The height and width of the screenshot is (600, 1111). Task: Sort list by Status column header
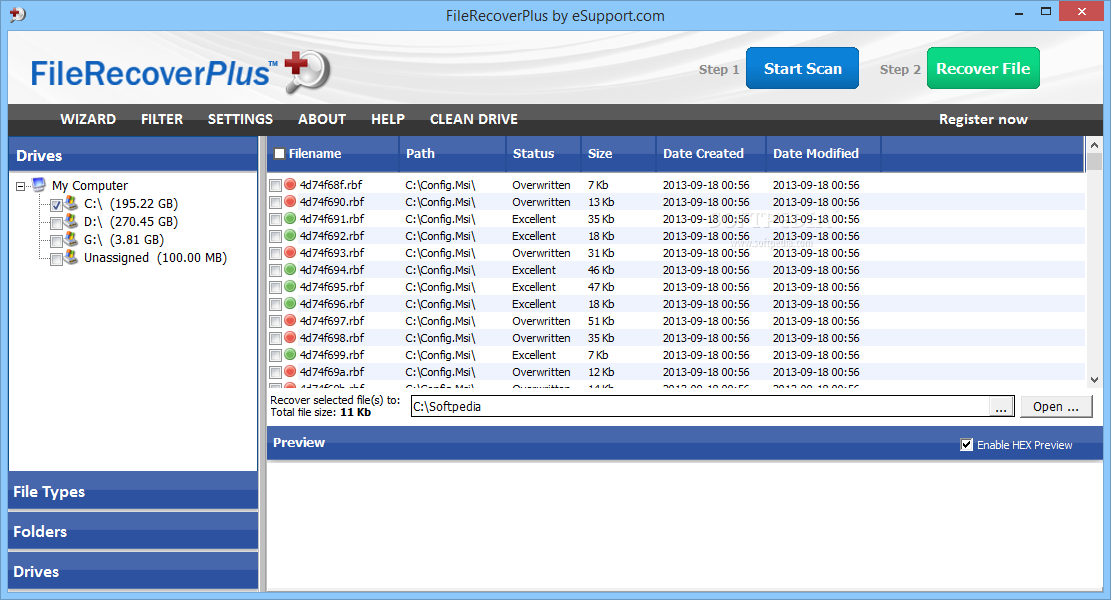click(x=543, y=154)
